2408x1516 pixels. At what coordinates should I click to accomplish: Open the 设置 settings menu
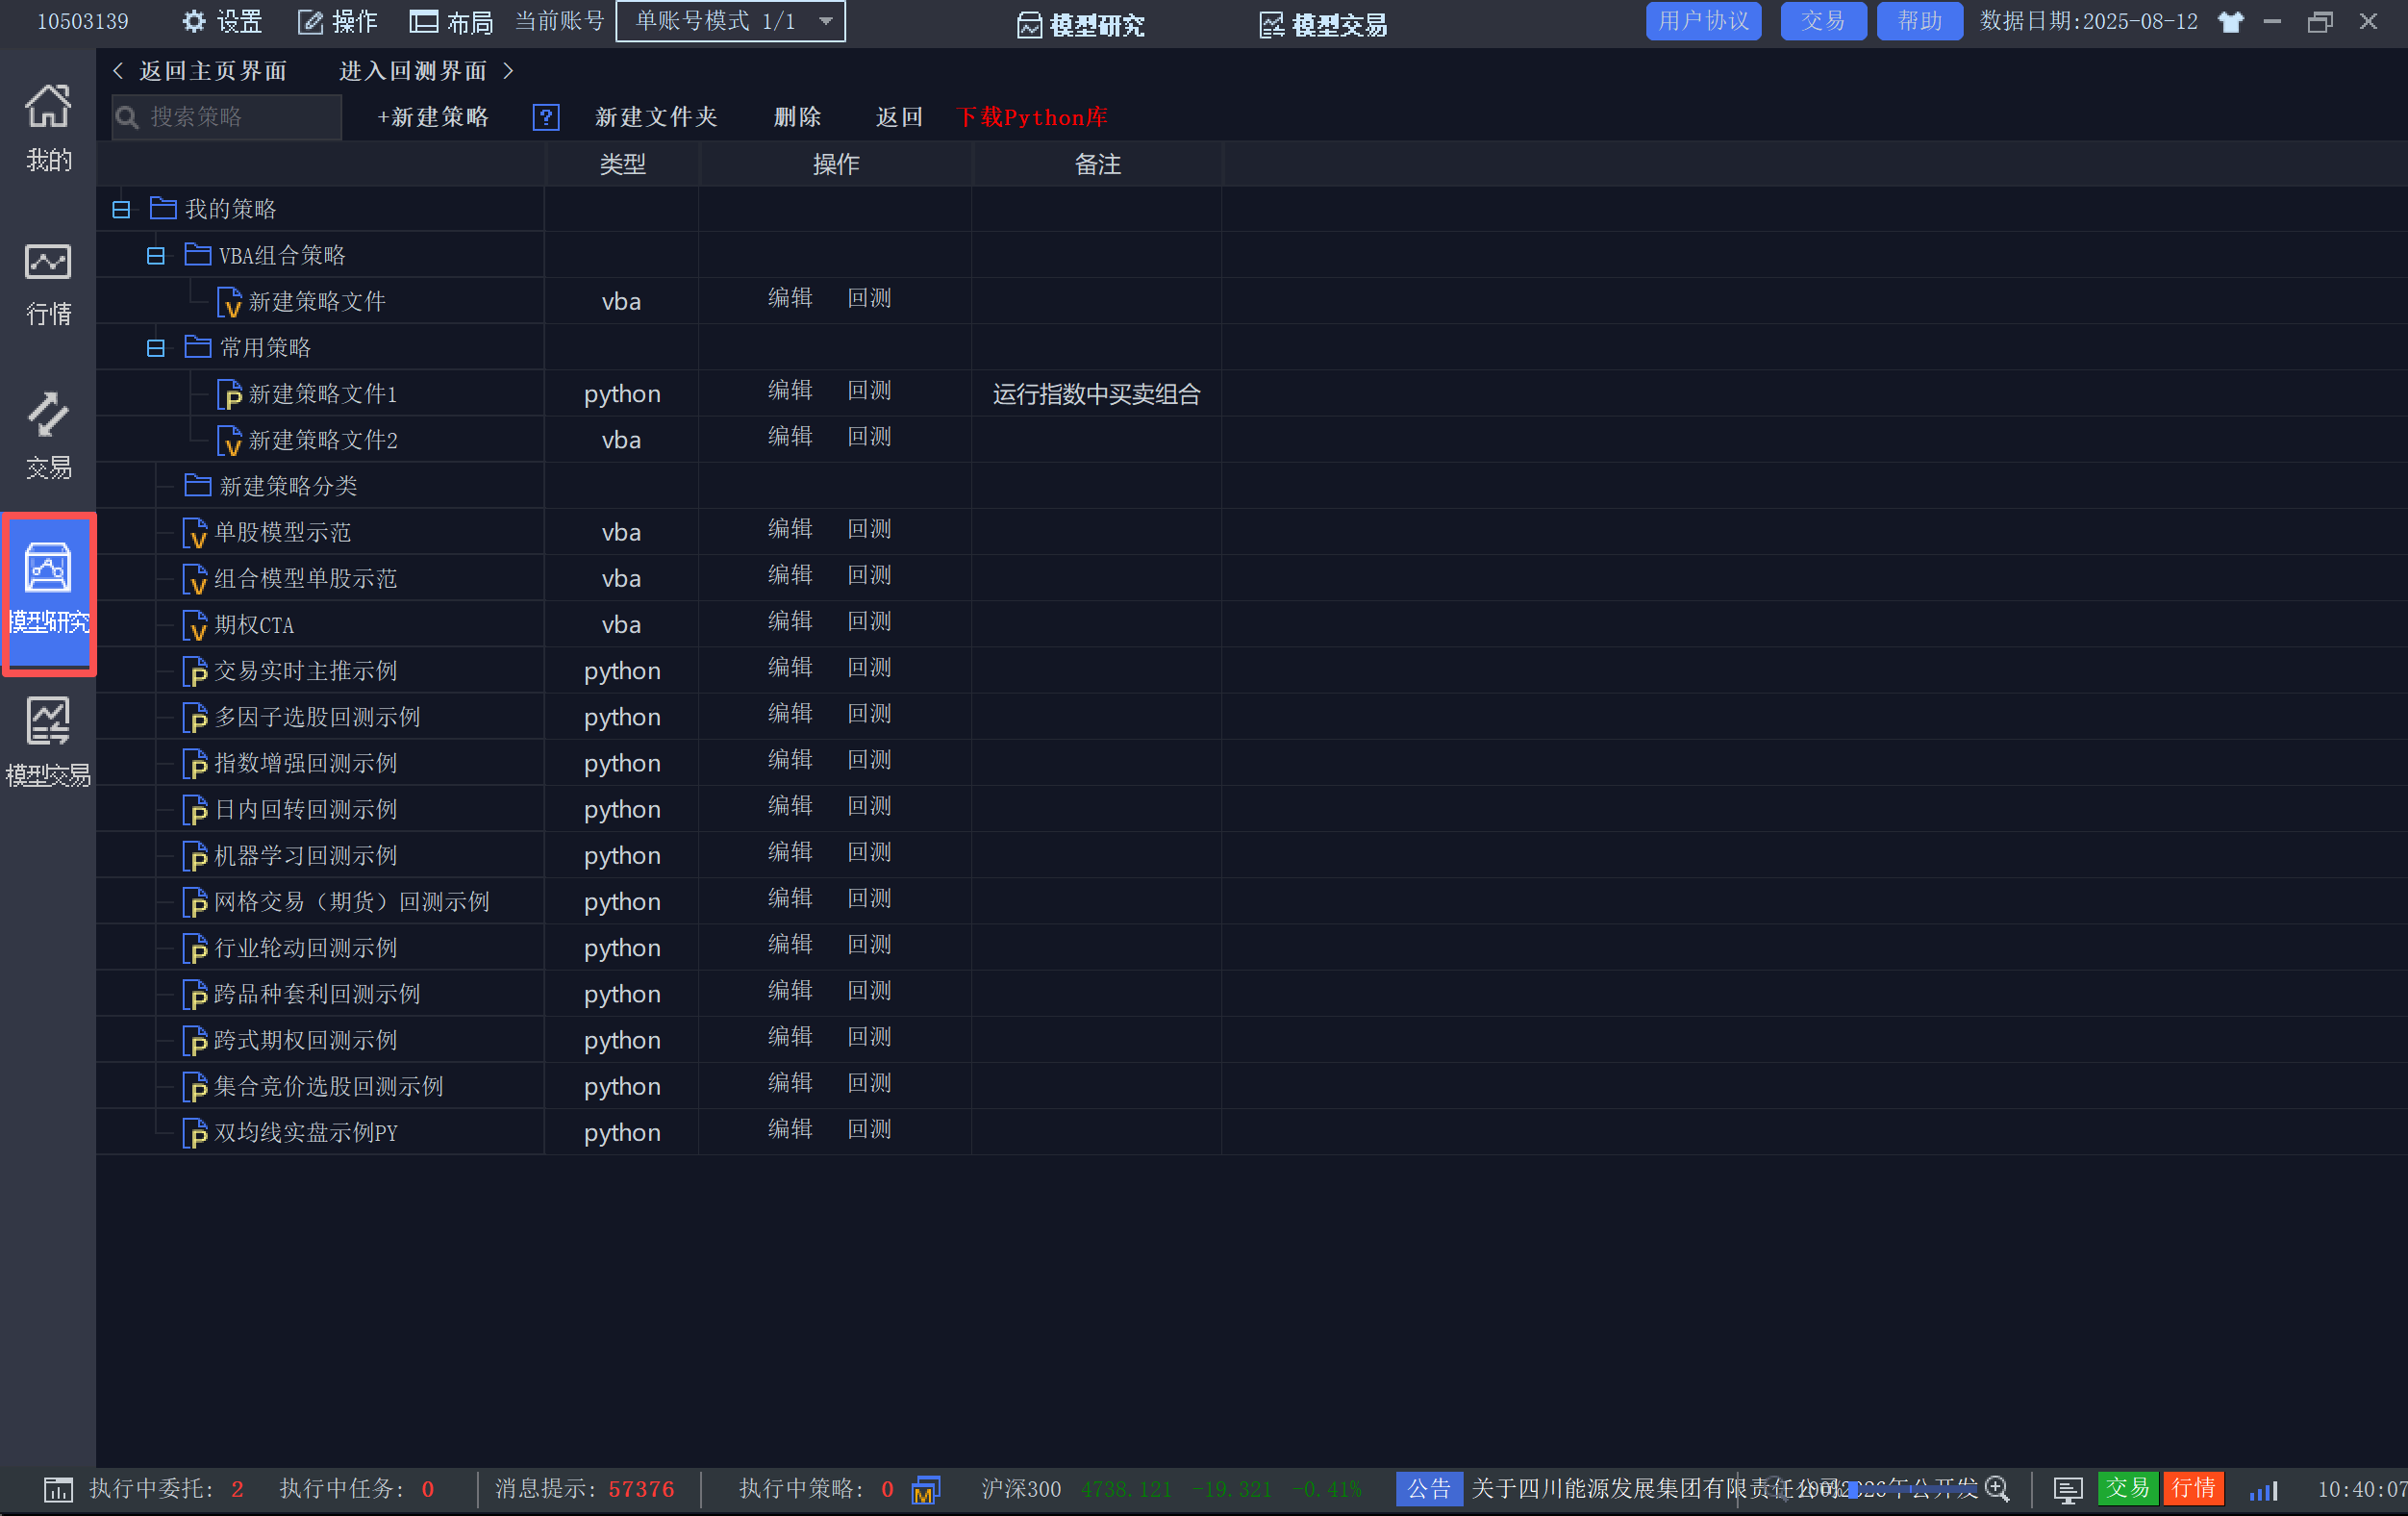tap(222, 21)
